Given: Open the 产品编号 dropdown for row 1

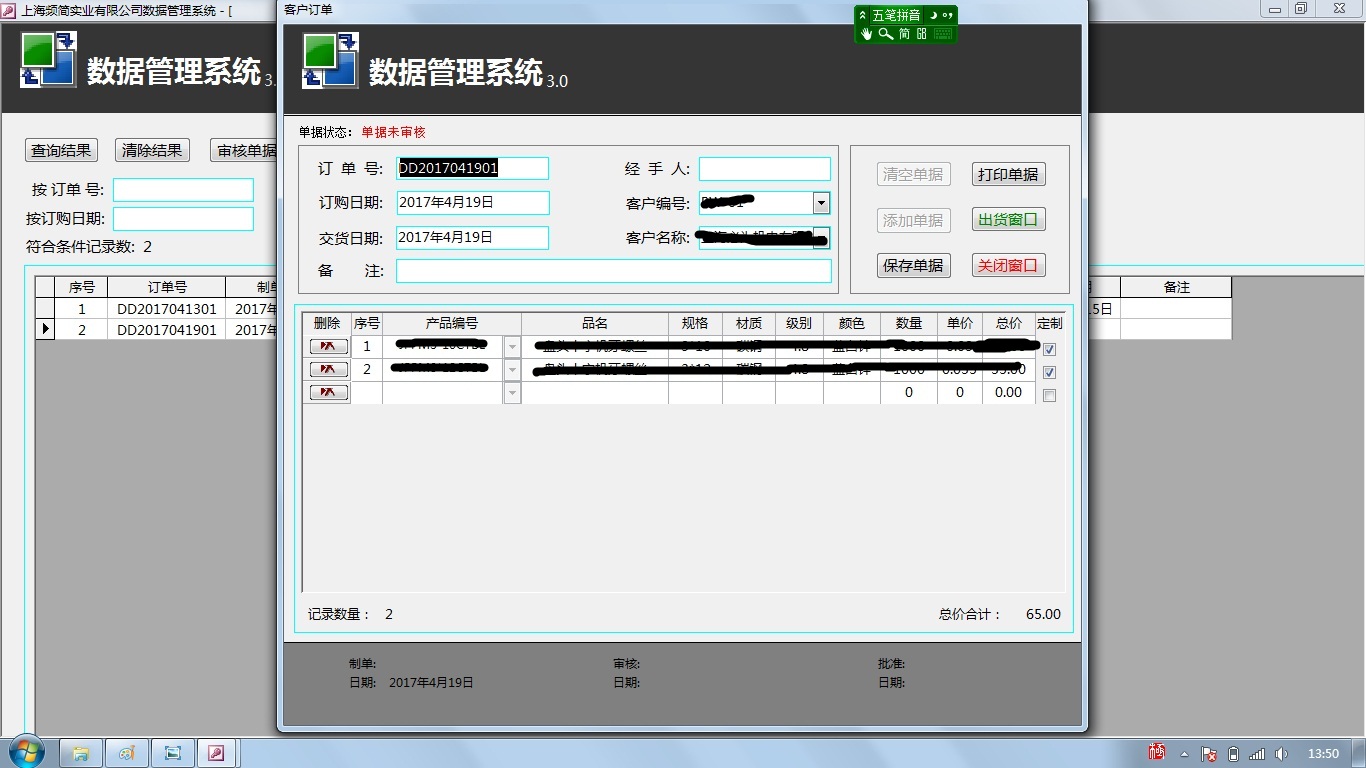Looking at the screenshot, I should pos(512,347).
